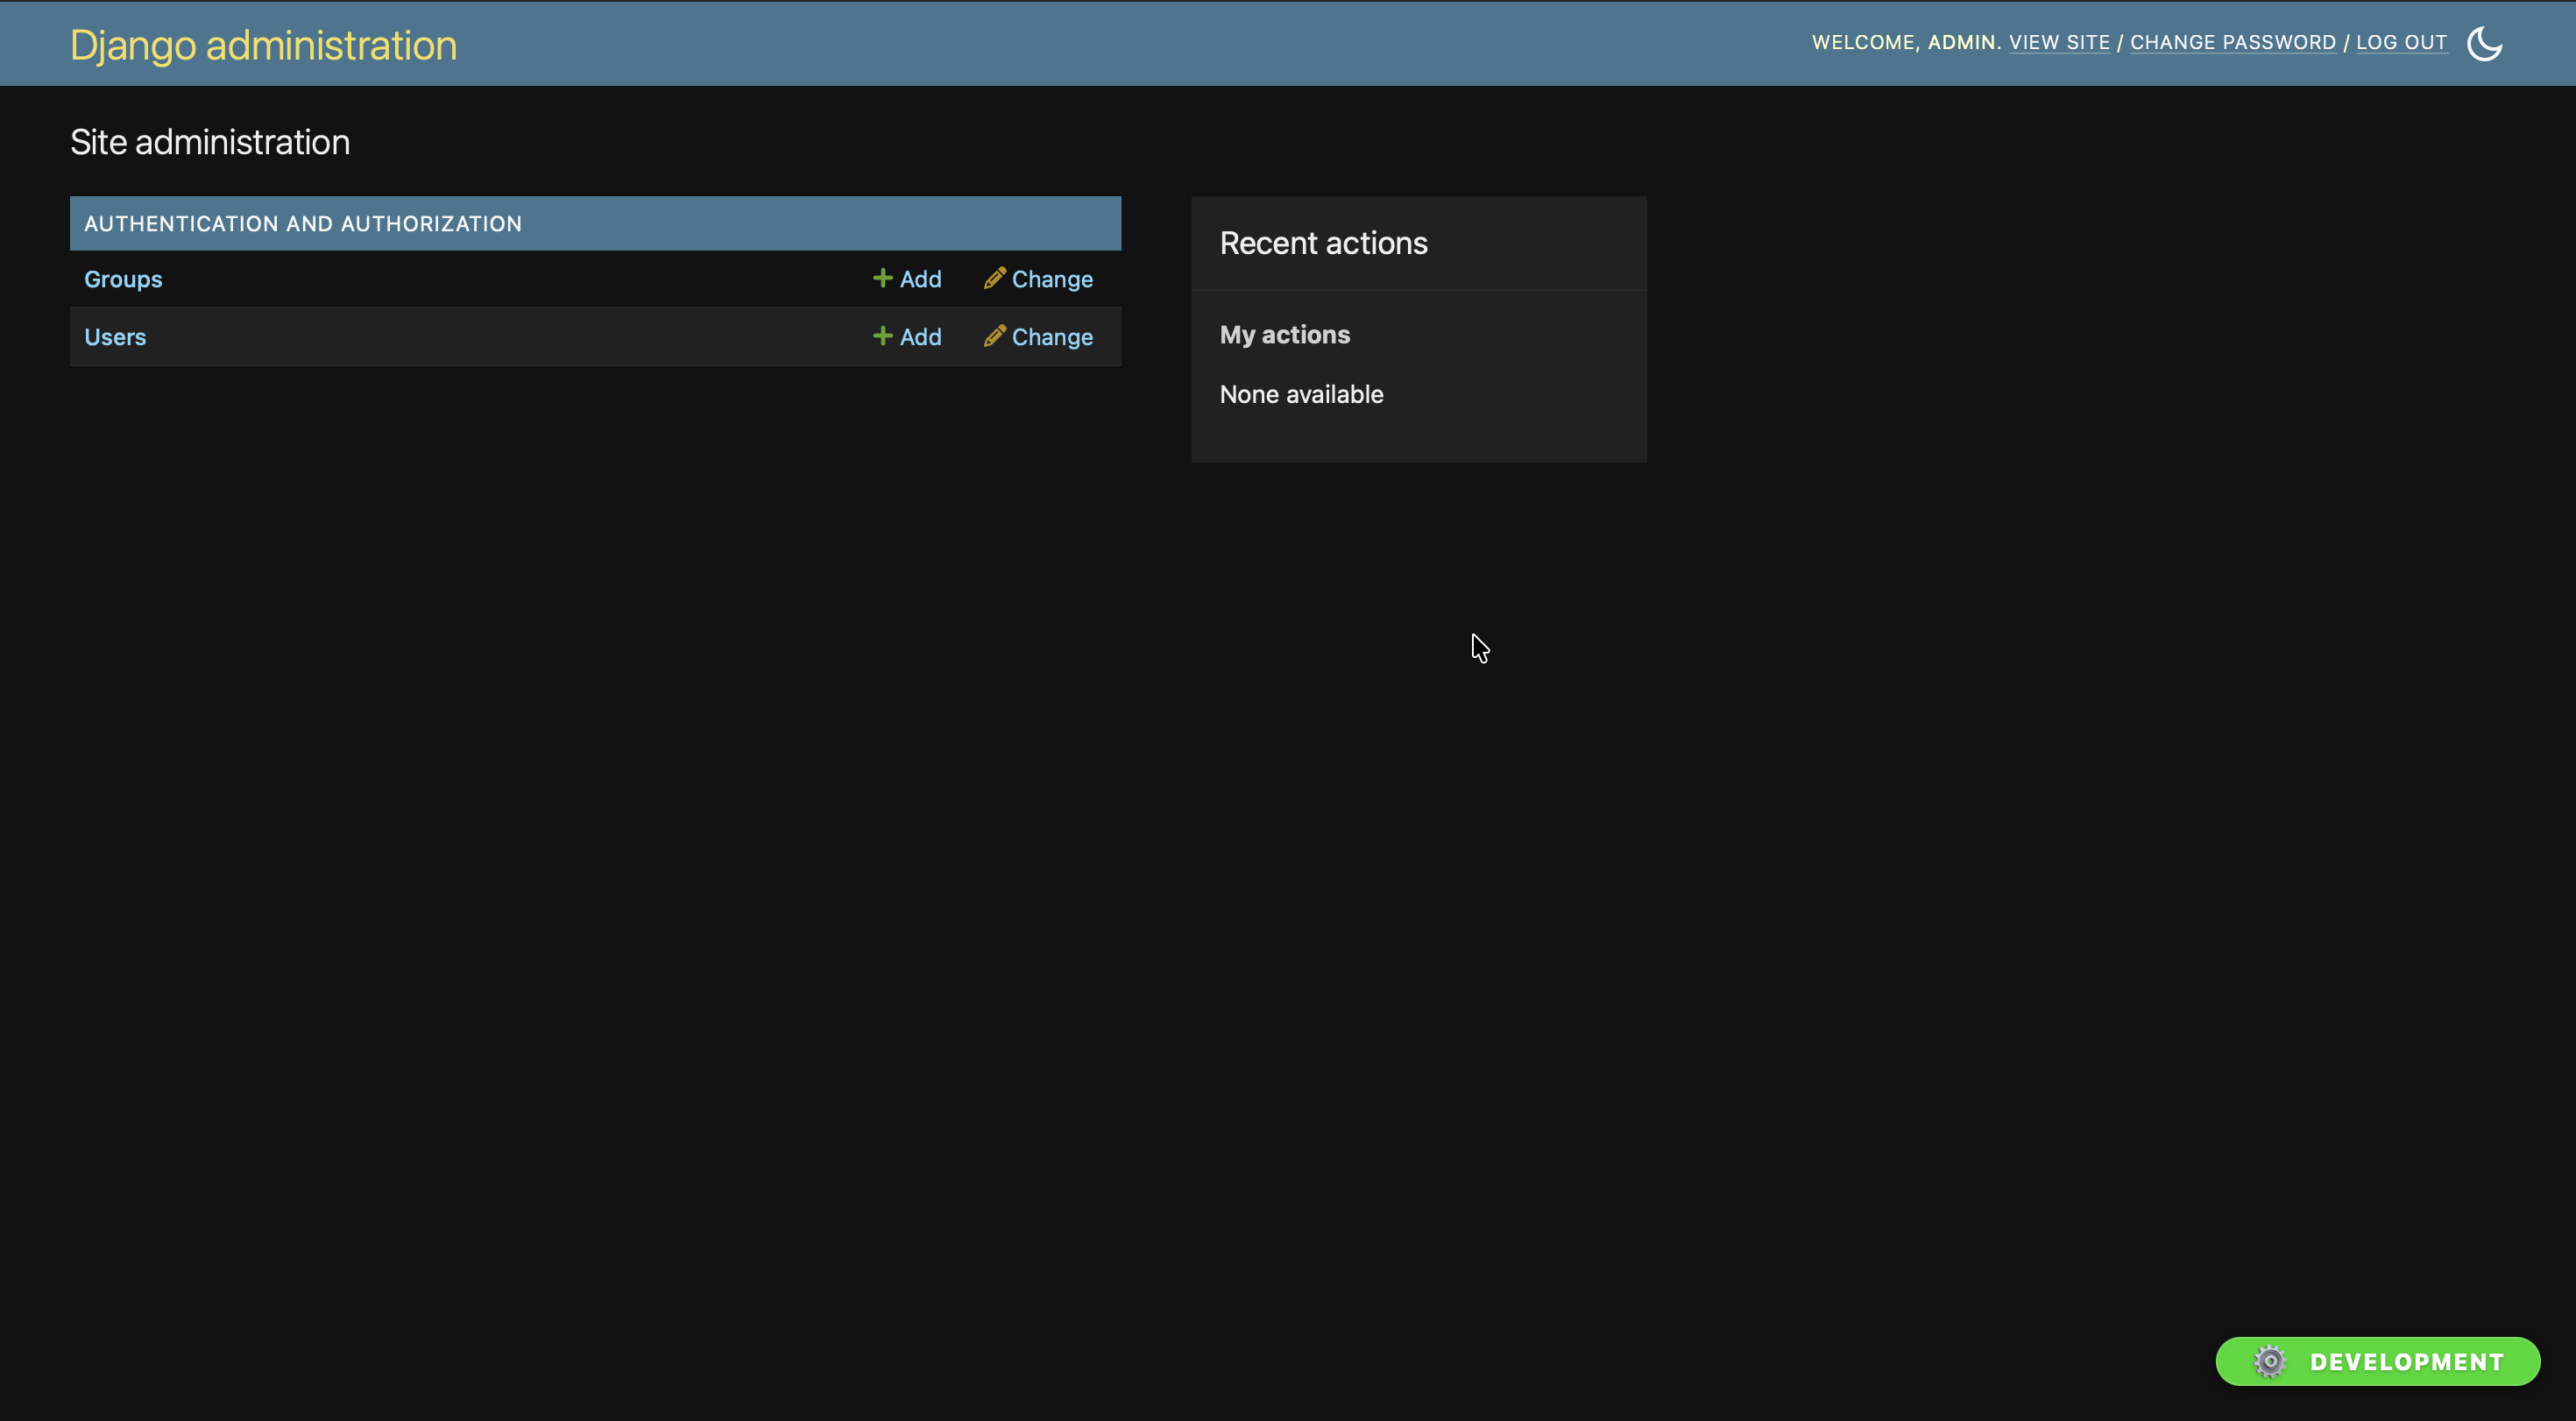Click the Recent actions heading
Screen dimensions: 2576x1421
[x=1323, y=243]
